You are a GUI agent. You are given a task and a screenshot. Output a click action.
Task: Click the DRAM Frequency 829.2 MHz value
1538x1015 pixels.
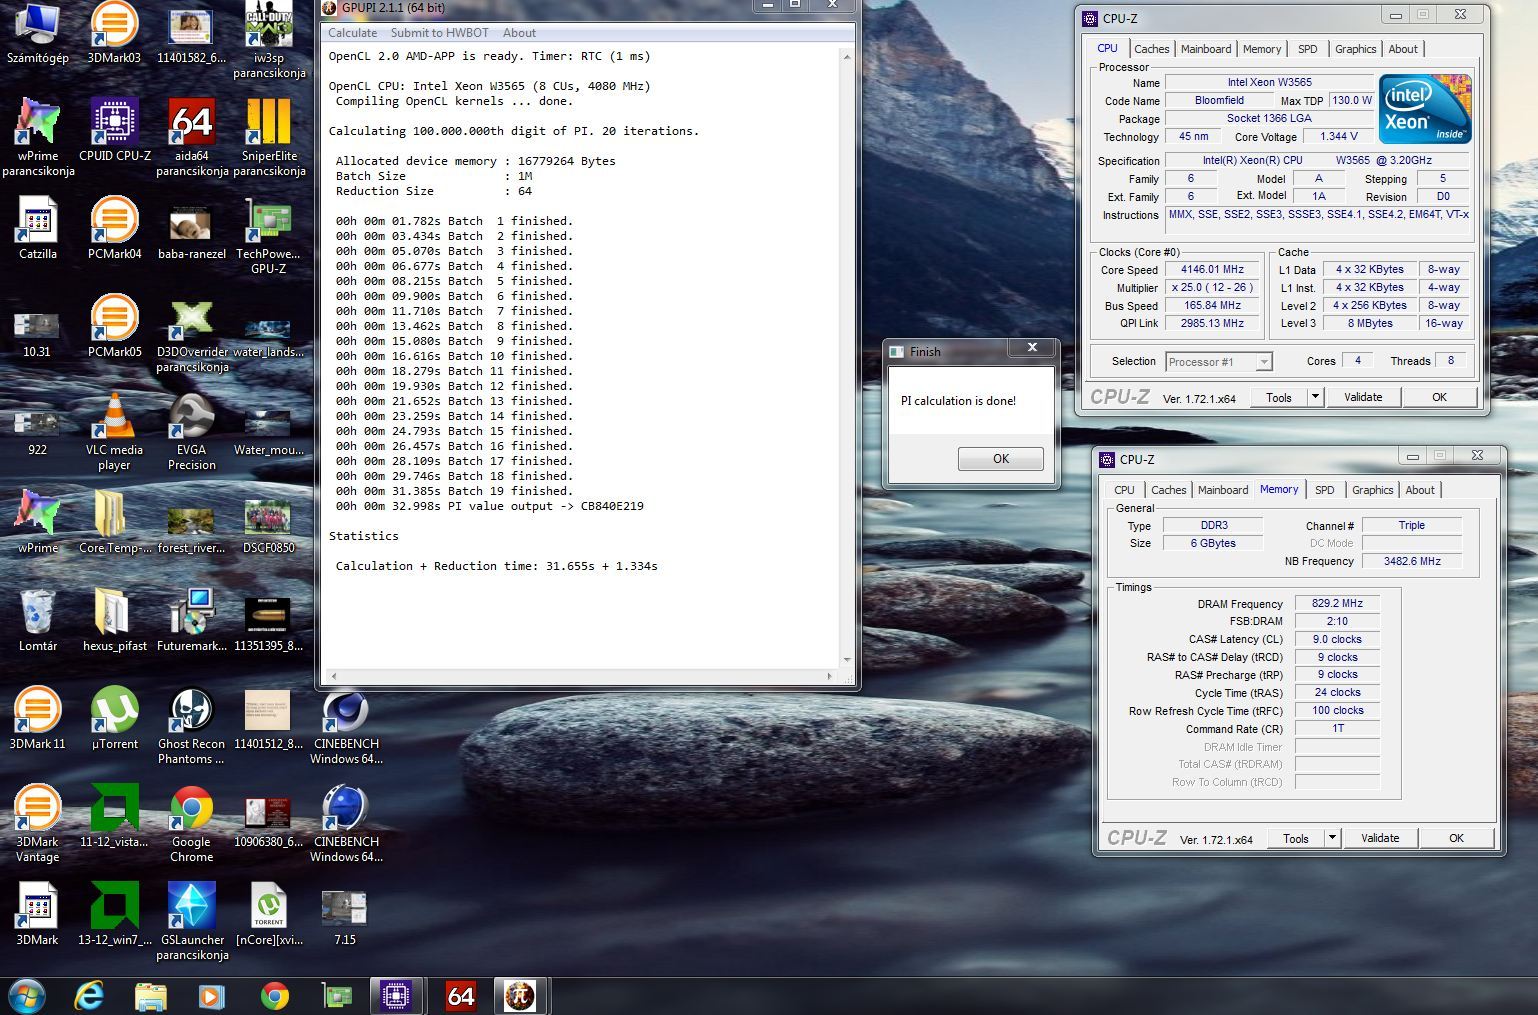click(x=1337, y=603)
